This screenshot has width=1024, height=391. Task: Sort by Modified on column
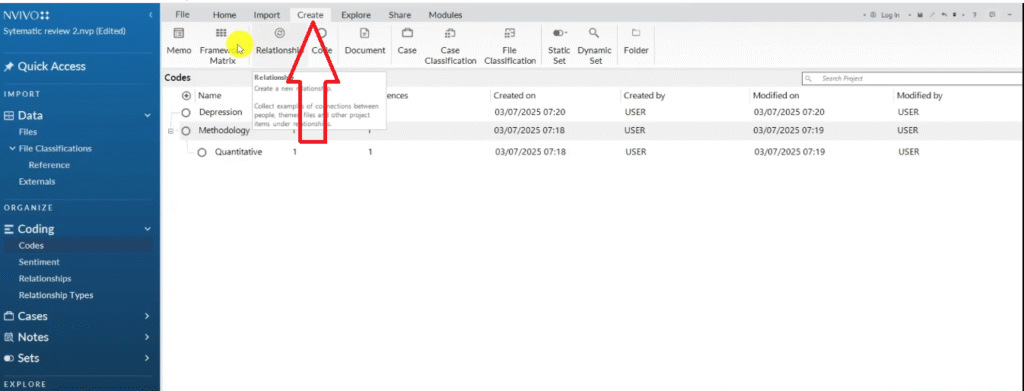click(776, 95)
